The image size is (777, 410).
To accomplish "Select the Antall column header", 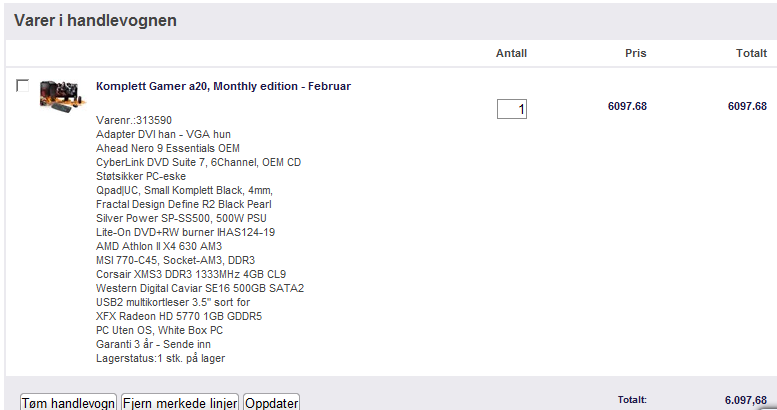I will 511,54.
